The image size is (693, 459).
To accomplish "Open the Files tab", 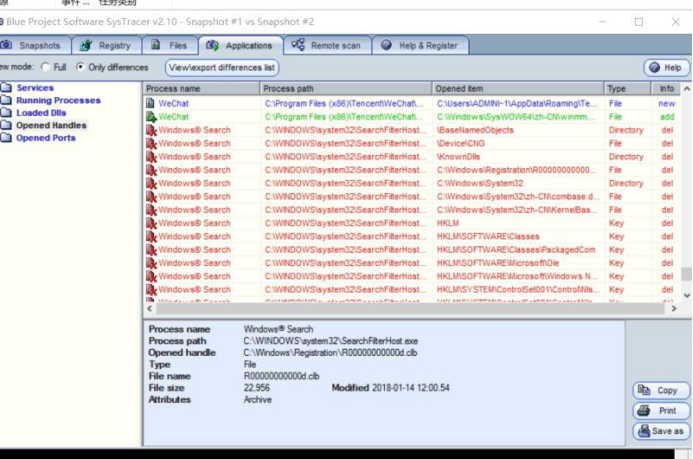I will tap(170, 46).
